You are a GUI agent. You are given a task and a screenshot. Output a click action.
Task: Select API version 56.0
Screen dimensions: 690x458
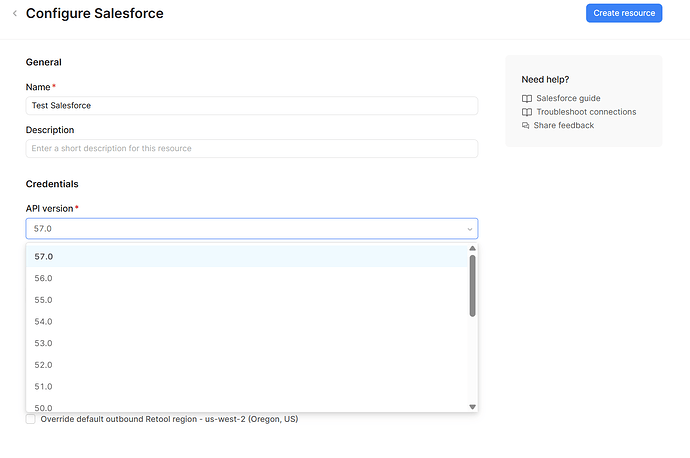click(246, 278)
